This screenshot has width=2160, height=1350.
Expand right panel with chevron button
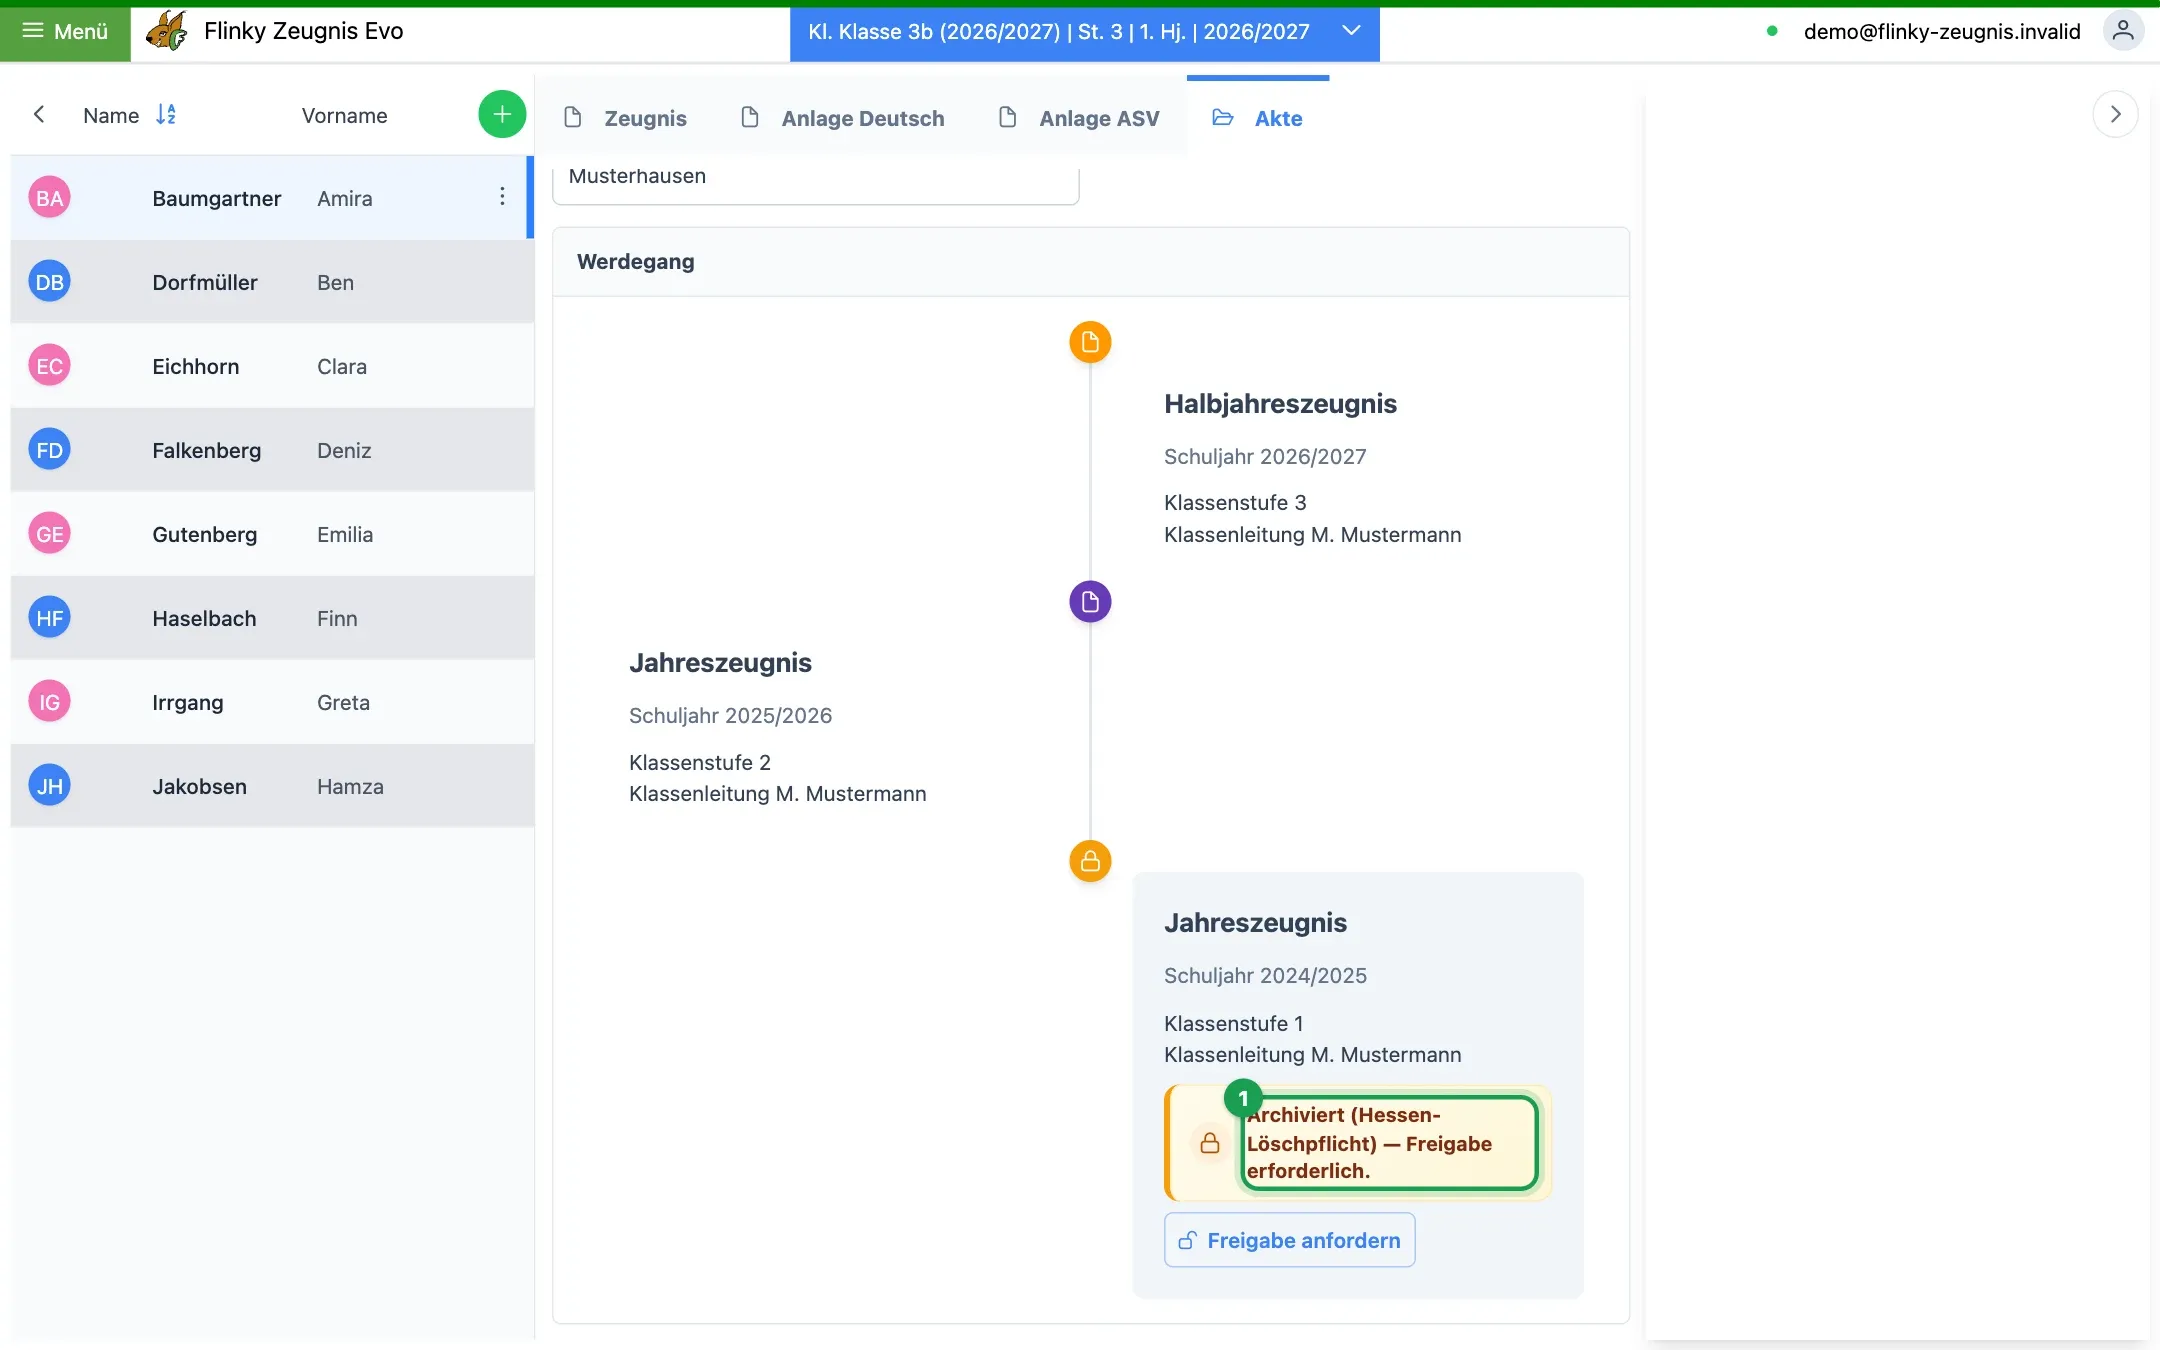pyautogui.click(x=2115, y=114)
